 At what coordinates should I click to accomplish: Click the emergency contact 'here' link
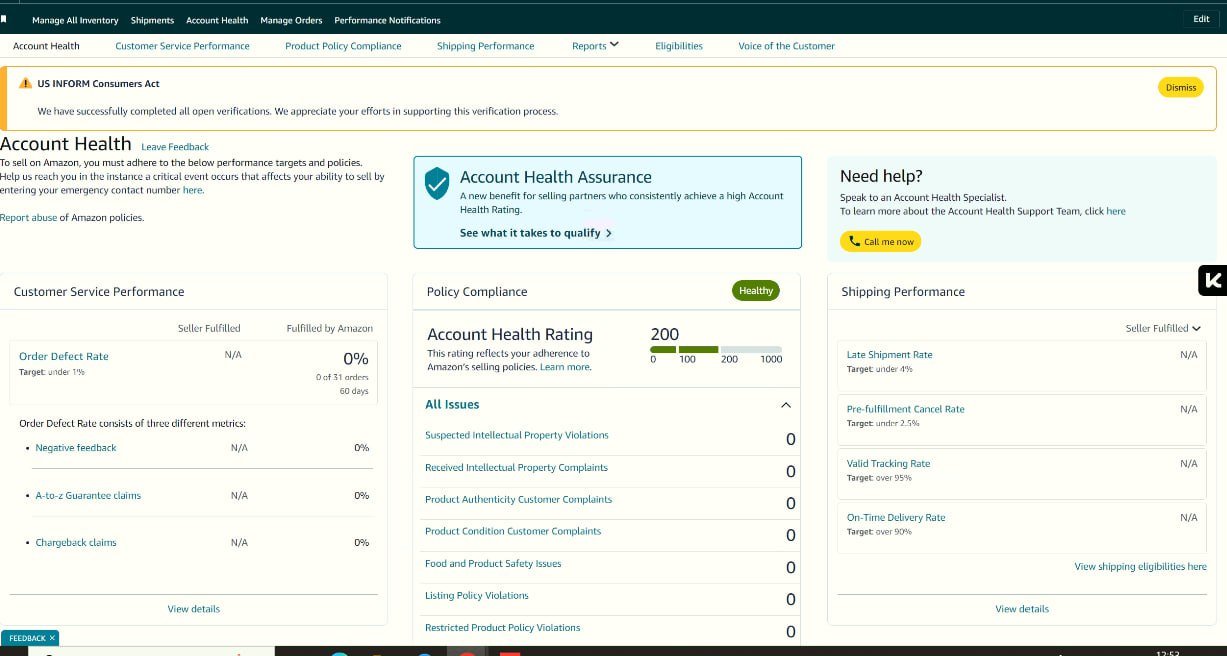pyautogui.click(x=192, y=190)
